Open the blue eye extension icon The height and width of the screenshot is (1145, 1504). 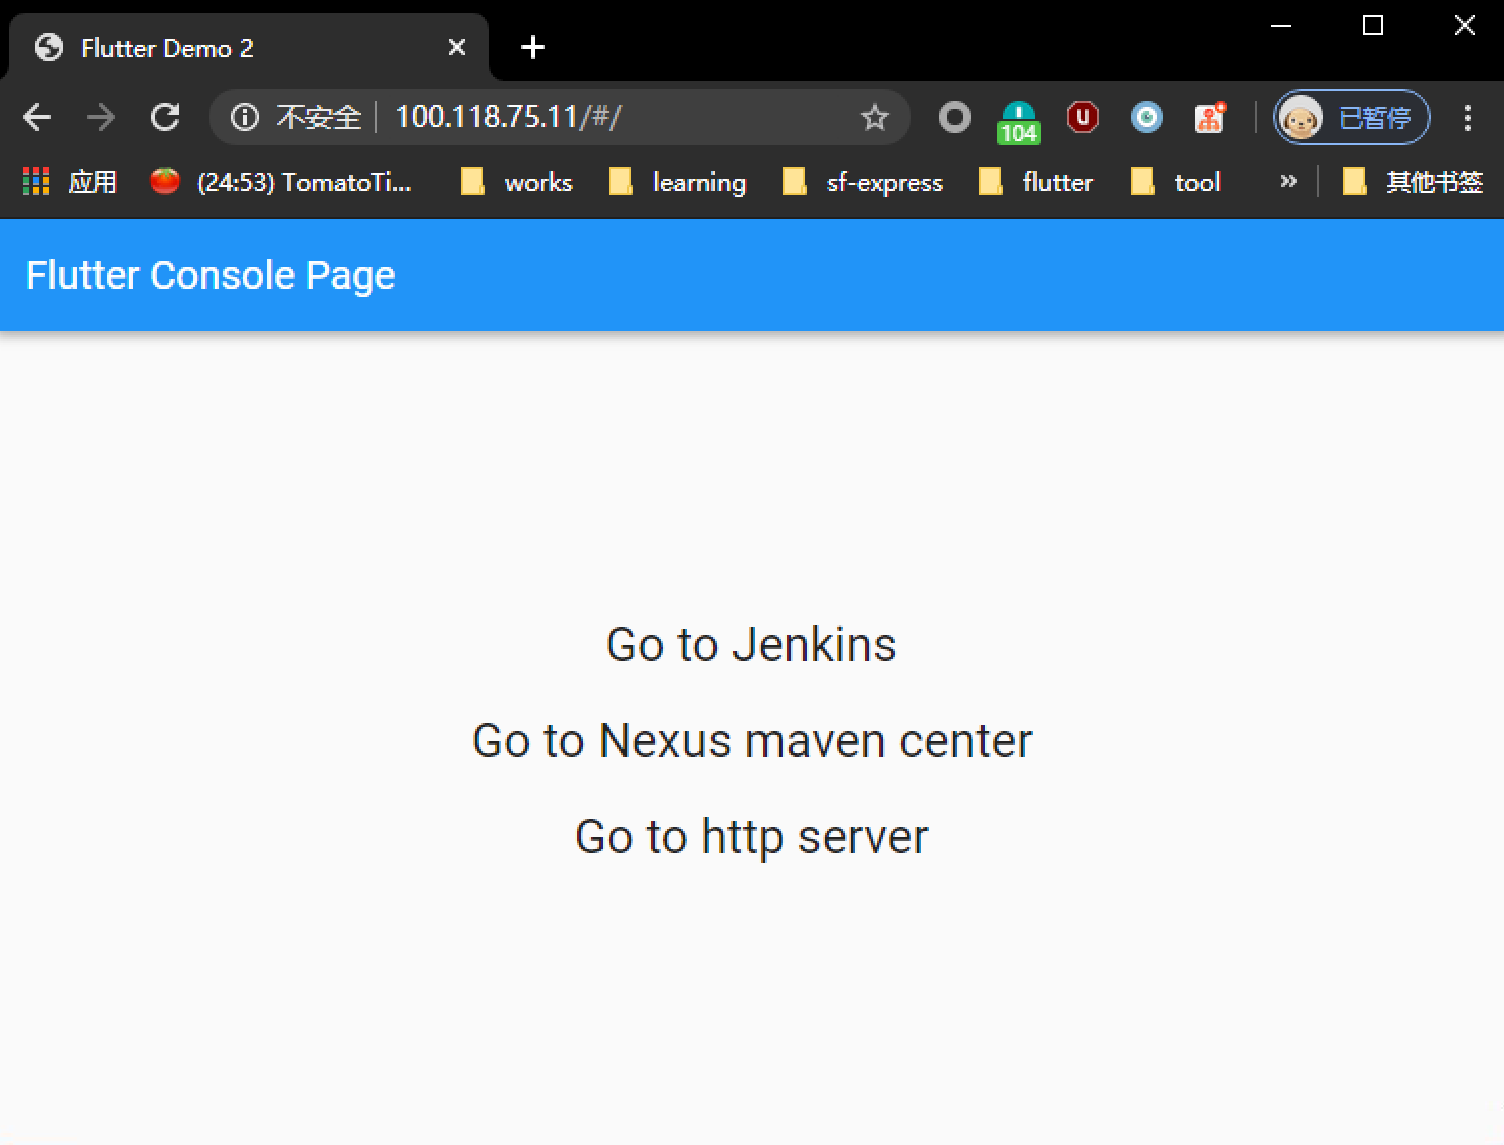[x=1146, y=117]
